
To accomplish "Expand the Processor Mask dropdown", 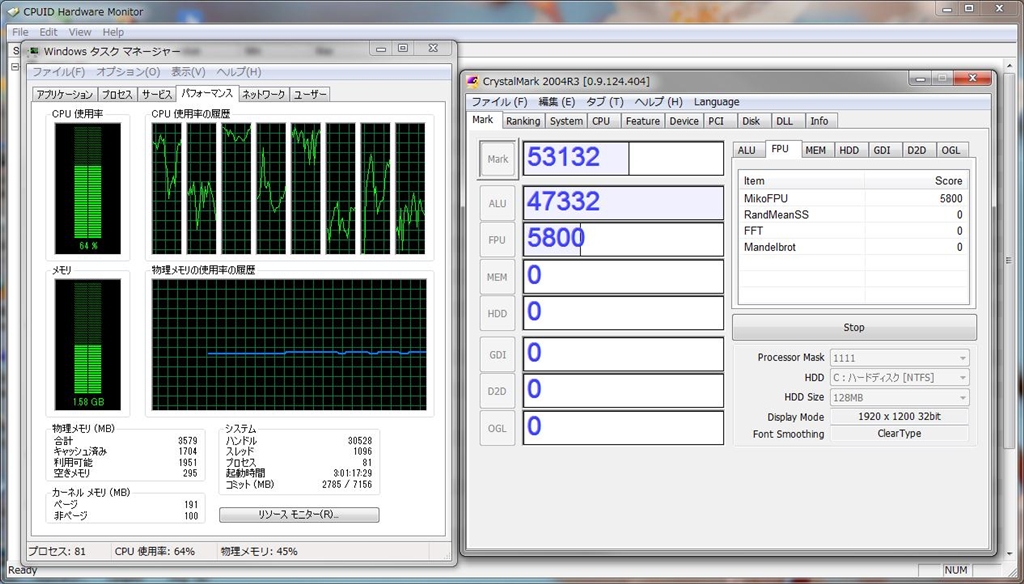I will click(899, 358).
